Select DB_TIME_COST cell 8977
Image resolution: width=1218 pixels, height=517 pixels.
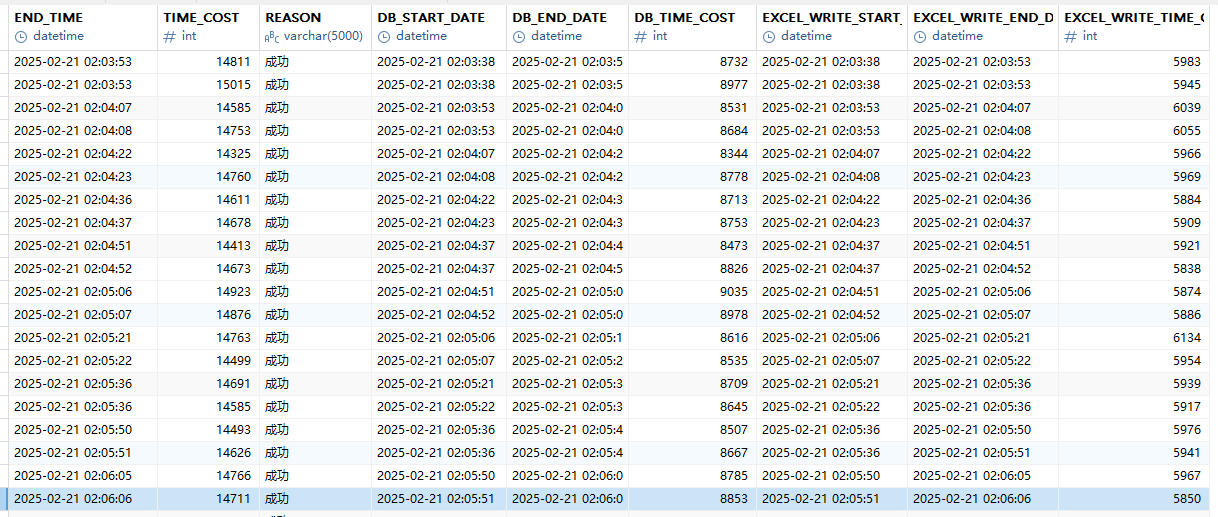point(693,85)
